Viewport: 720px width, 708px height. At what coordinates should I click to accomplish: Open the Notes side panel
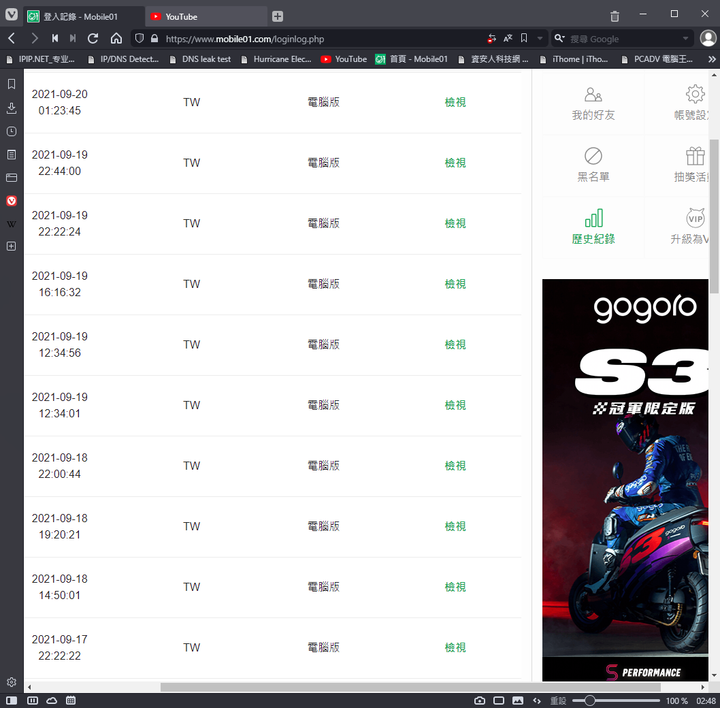point(11,155)
